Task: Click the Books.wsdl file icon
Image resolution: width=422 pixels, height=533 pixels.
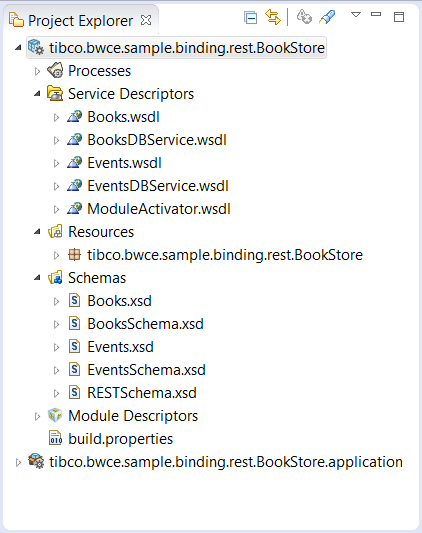Action: coord(74,117)
